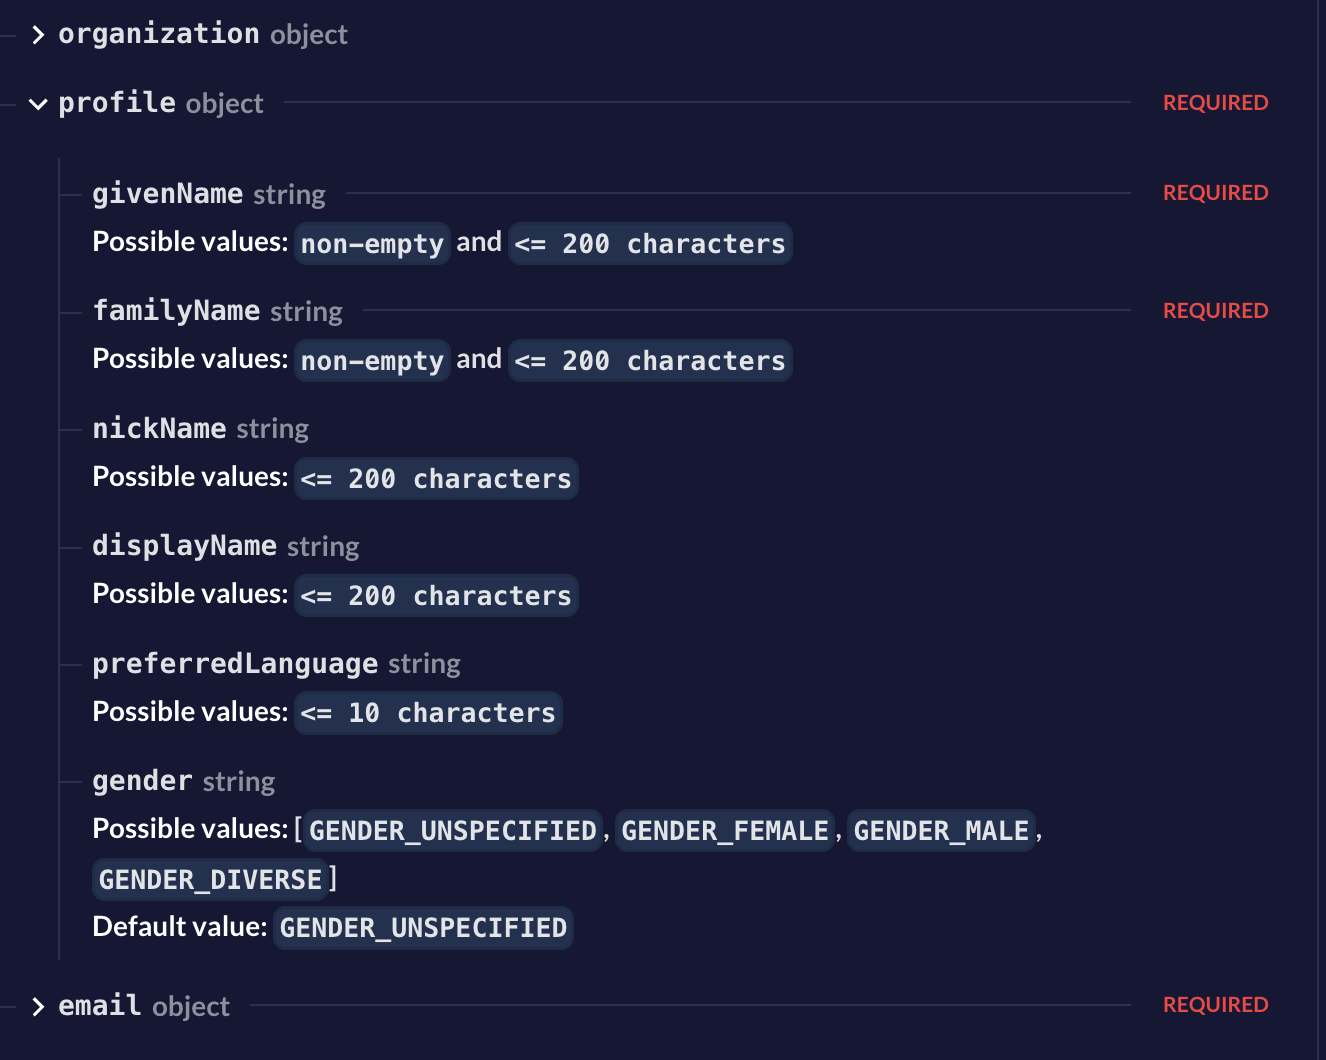Image resolution: width=1326 pixels, height=1060 pixels.
Task: Click the GENDER_DIVERSE enum value
Action: (210, 880)
